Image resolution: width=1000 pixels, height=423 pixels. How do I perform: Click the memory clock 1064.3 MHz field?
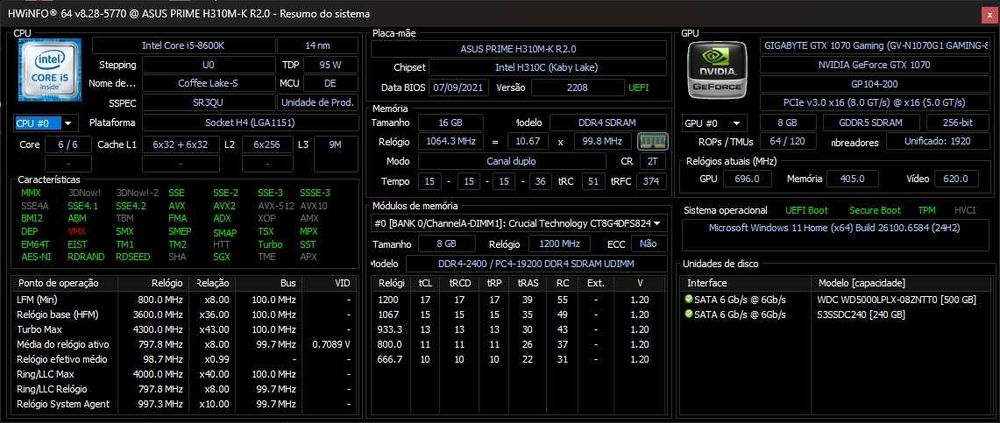[x=451, y=142]
